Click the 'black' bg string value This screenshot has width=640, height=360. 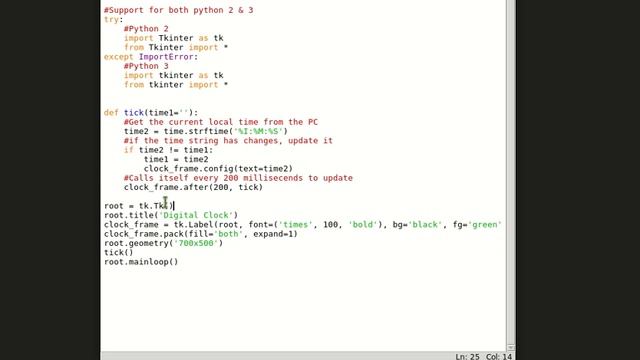425,224
